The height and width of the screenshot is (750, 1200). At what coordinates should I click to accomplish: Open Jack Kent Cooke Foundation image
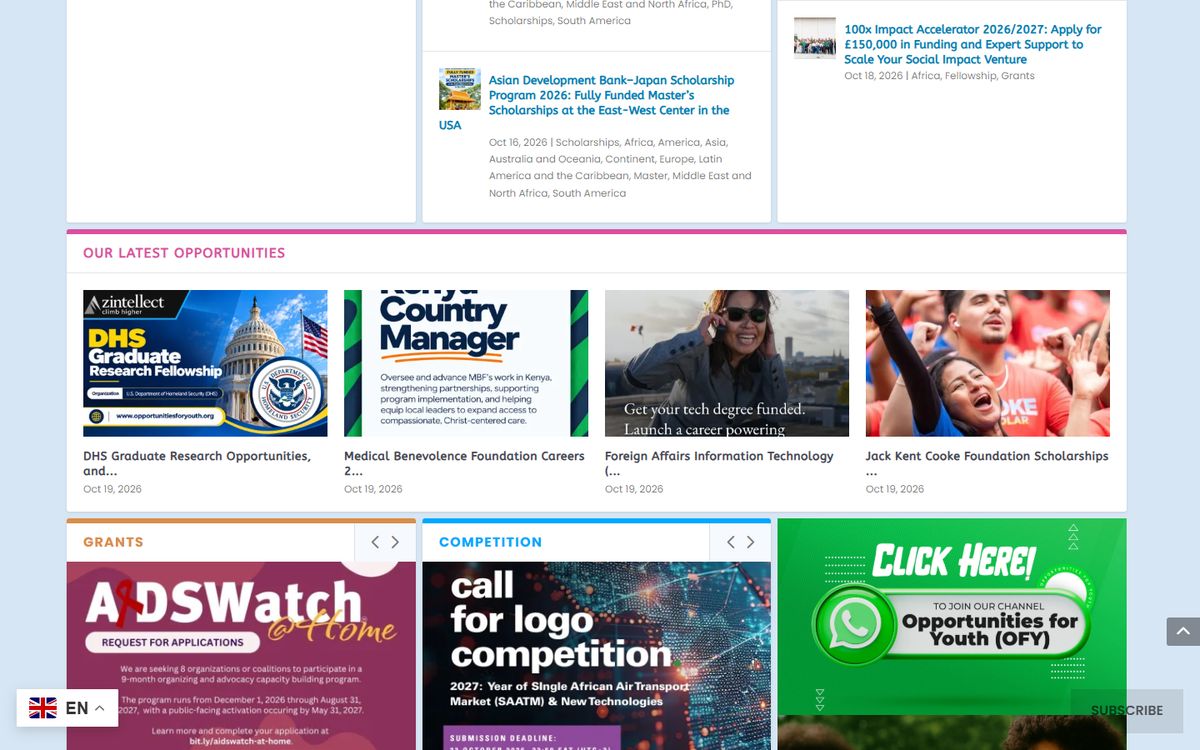tap(988, 363)
